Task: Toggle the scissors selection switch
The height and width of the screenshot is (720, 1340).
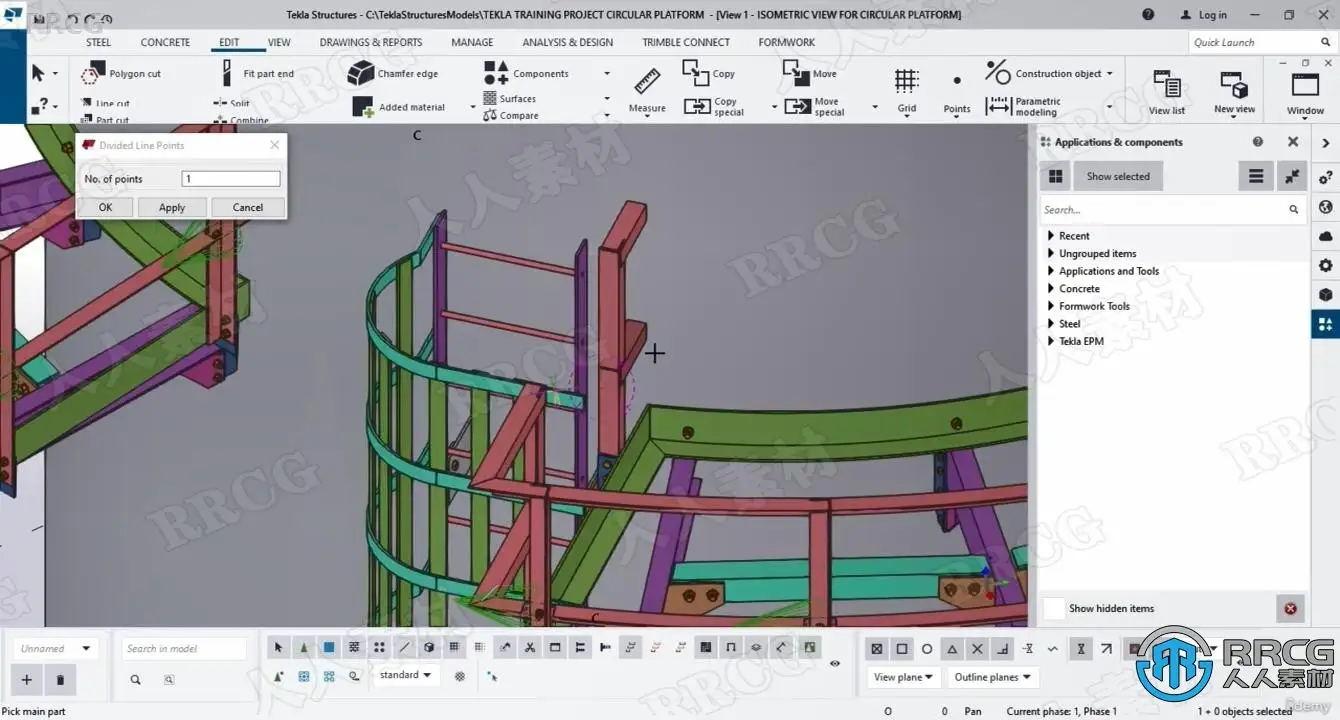Action: [x=530, y=647]
